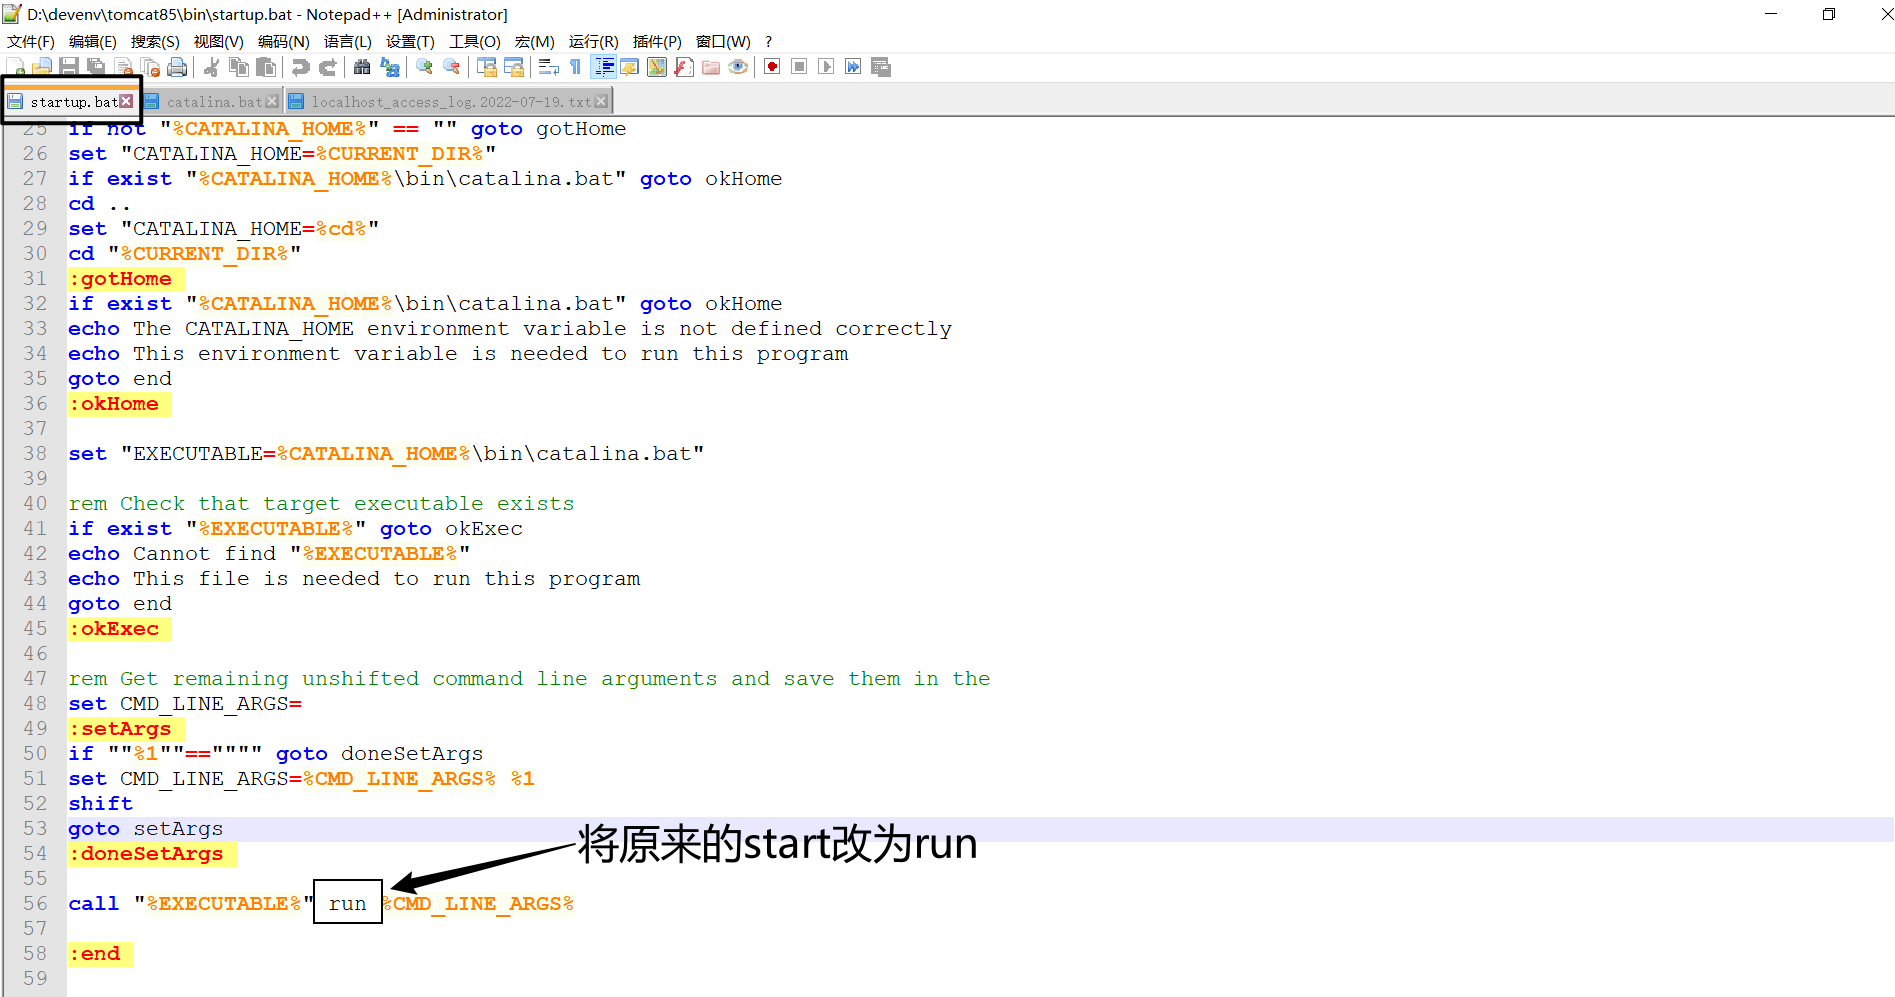
Task: Click the Save All toolbar icon
Action: point(96,67)
